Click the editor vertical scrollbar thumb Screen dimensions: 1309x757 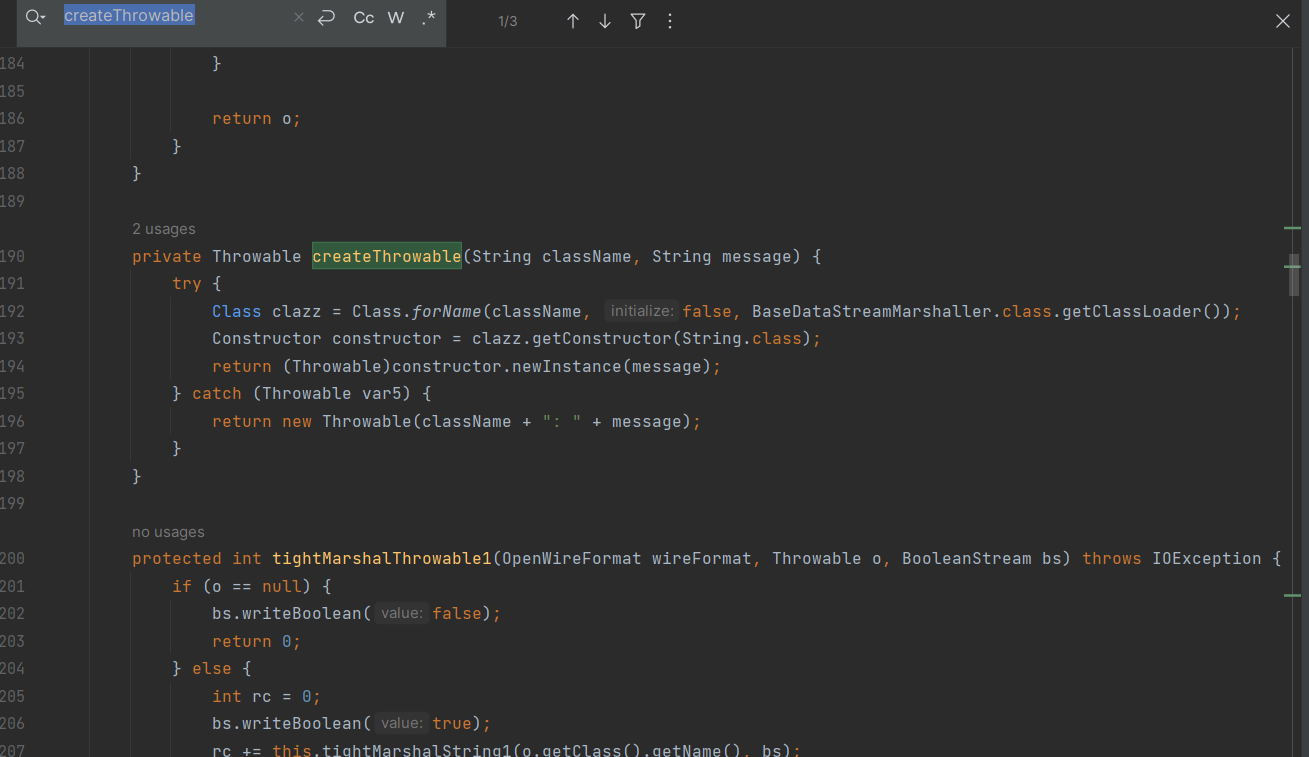coord(1294,275)
